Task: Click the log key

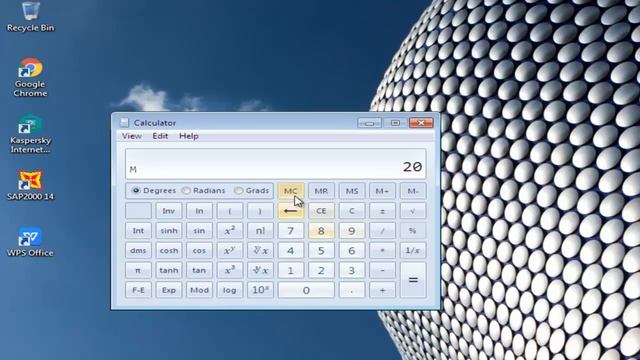Action: click(230, 290)
